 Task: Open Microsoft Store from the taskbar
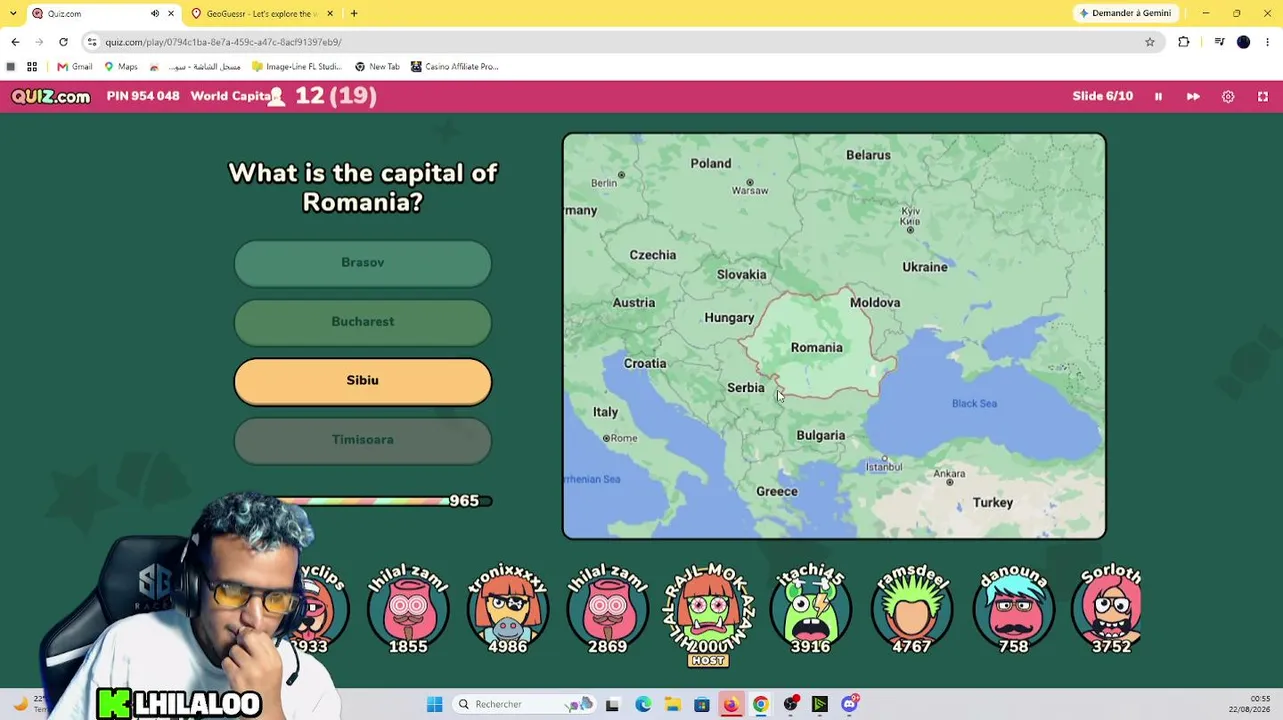tap(702, 705)
